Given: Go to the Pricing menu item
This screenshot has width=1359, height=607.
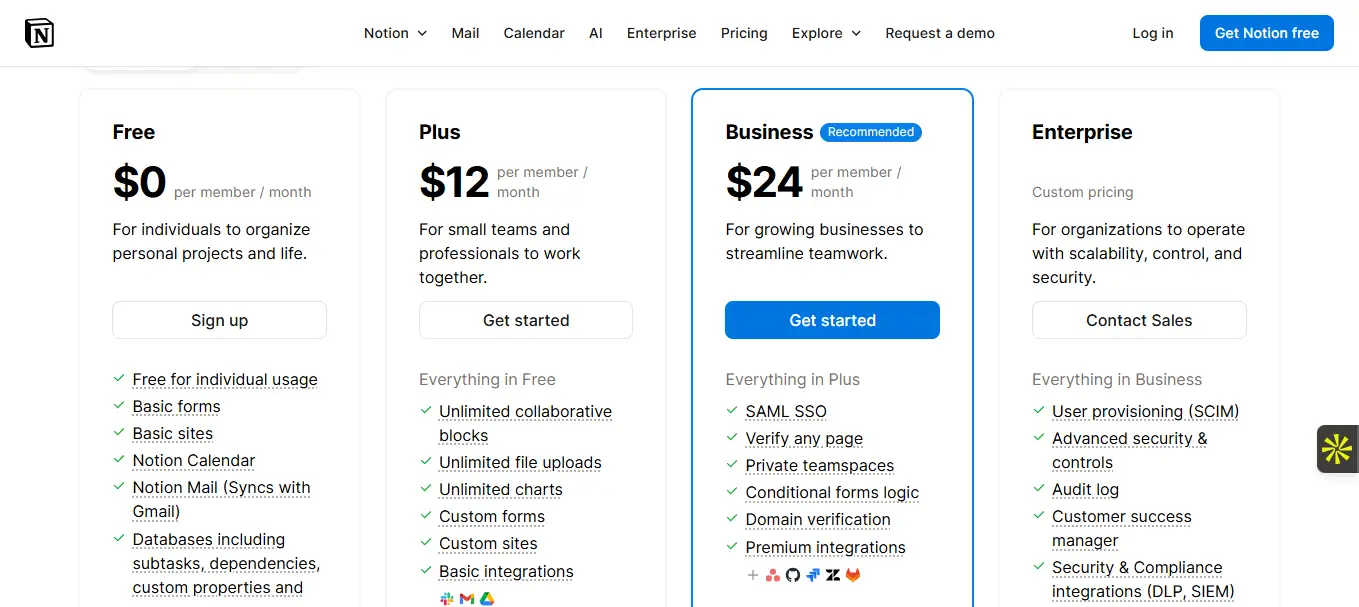Looking at the screenshot, I should click(744, 33).
